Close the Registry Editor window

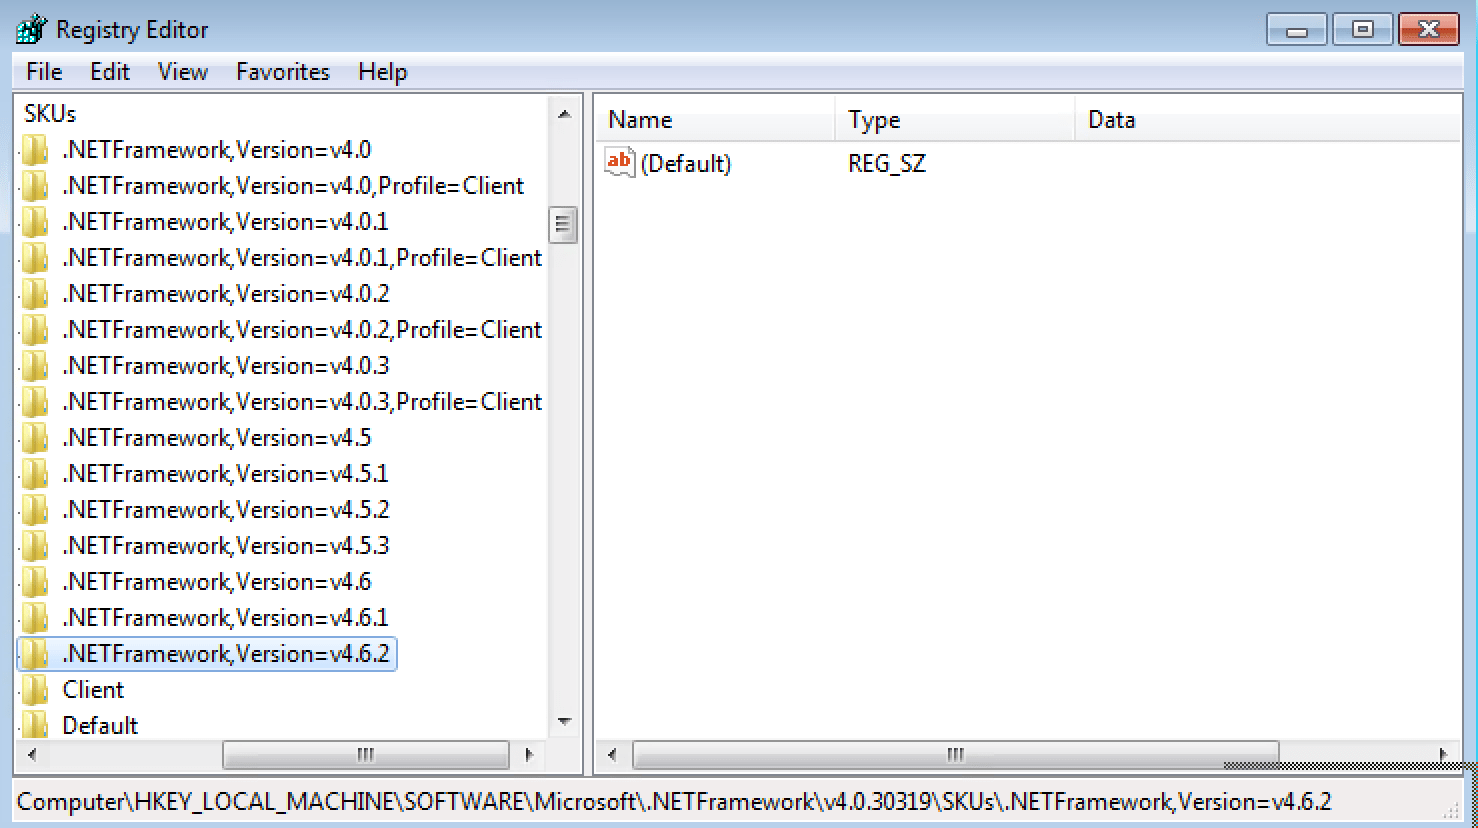pos(1429,30)
